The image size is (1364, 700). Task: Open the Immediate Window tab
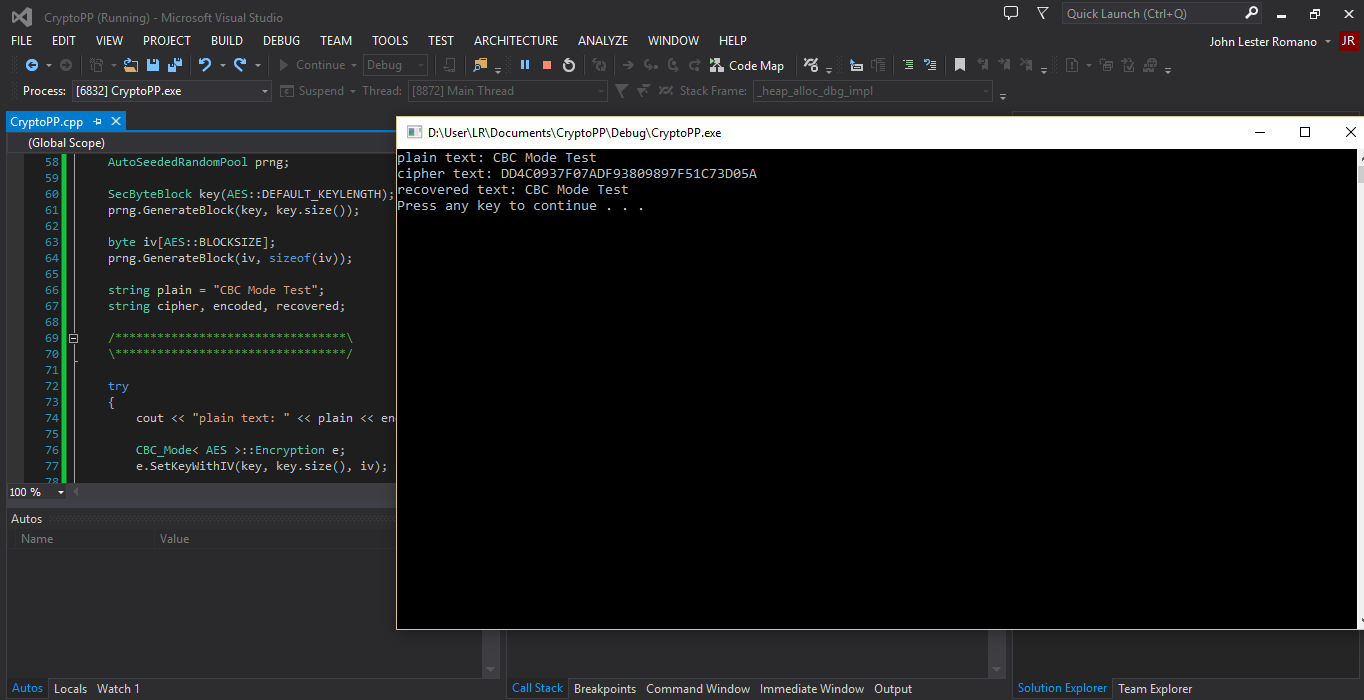tap(812, 688)
